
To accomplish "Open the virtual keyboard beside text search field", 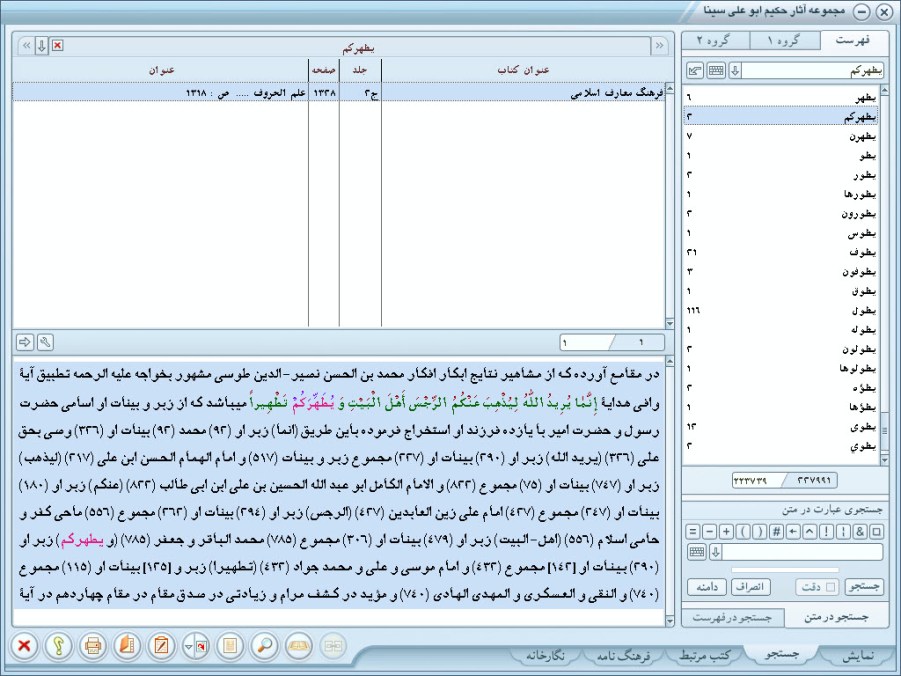I will pyautogui.click(x=696, y=552).
